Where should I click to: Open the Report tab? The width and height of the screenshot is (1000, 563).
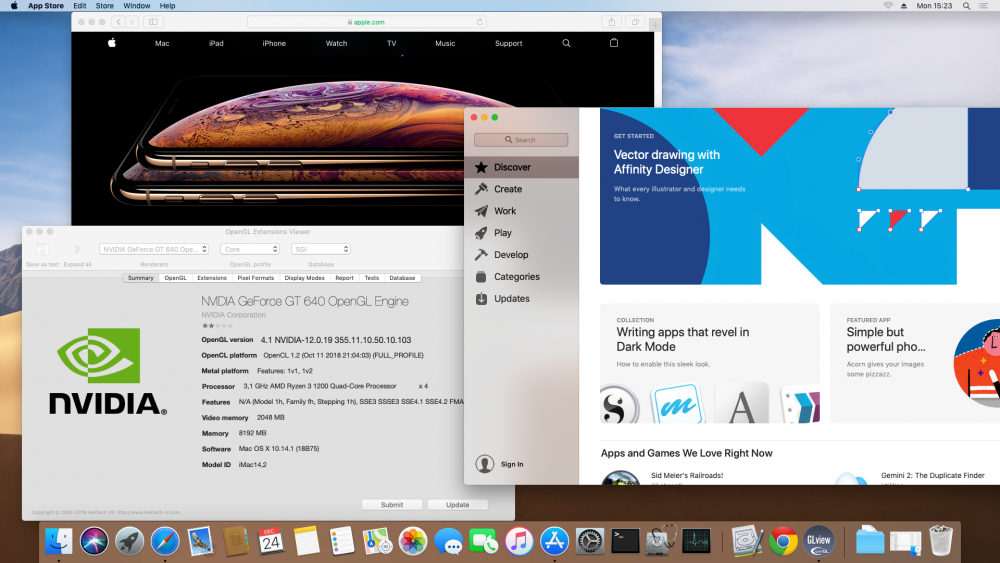(344, 278)
